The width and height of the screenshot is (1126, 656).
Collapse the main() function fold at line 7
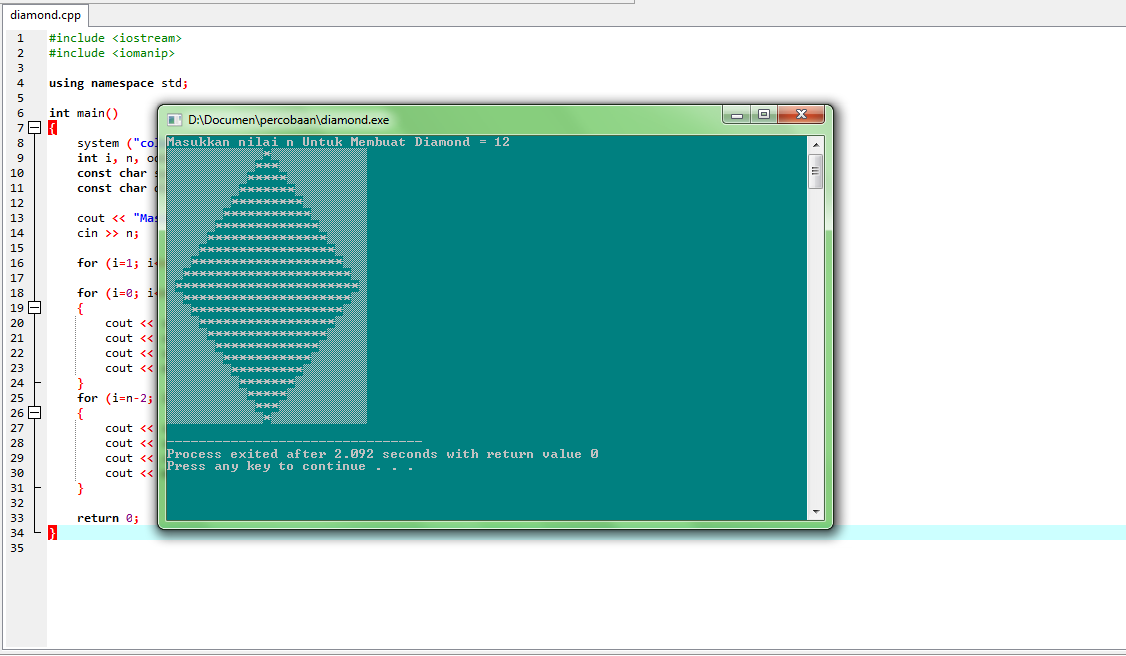point(34,127)
